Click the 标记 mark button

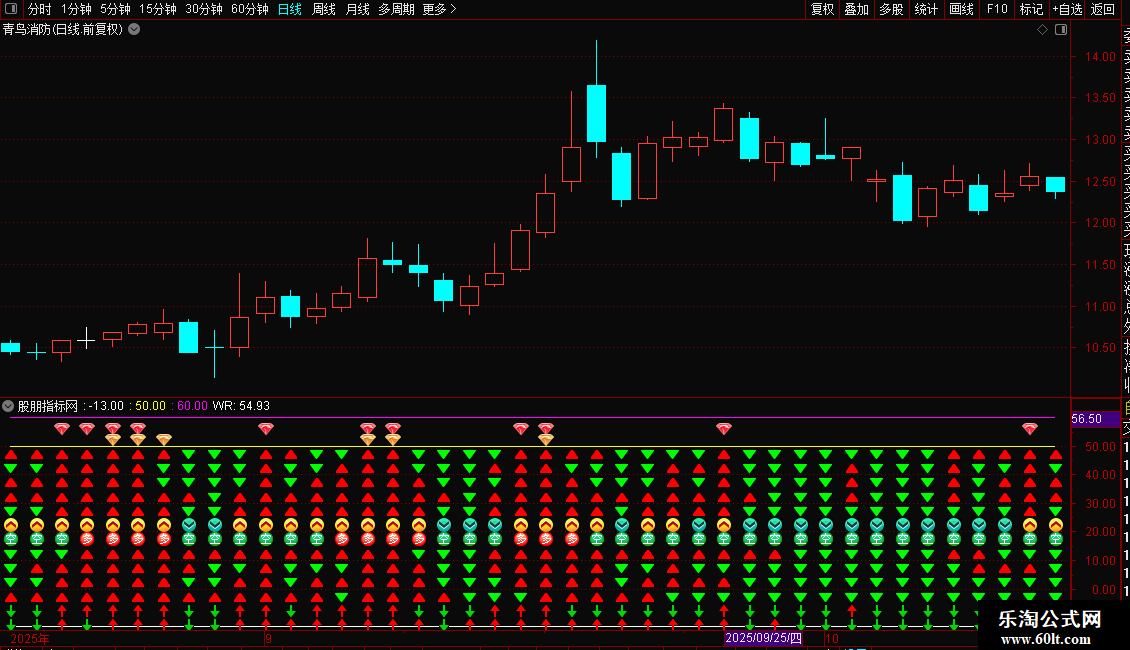point(1031,9)
